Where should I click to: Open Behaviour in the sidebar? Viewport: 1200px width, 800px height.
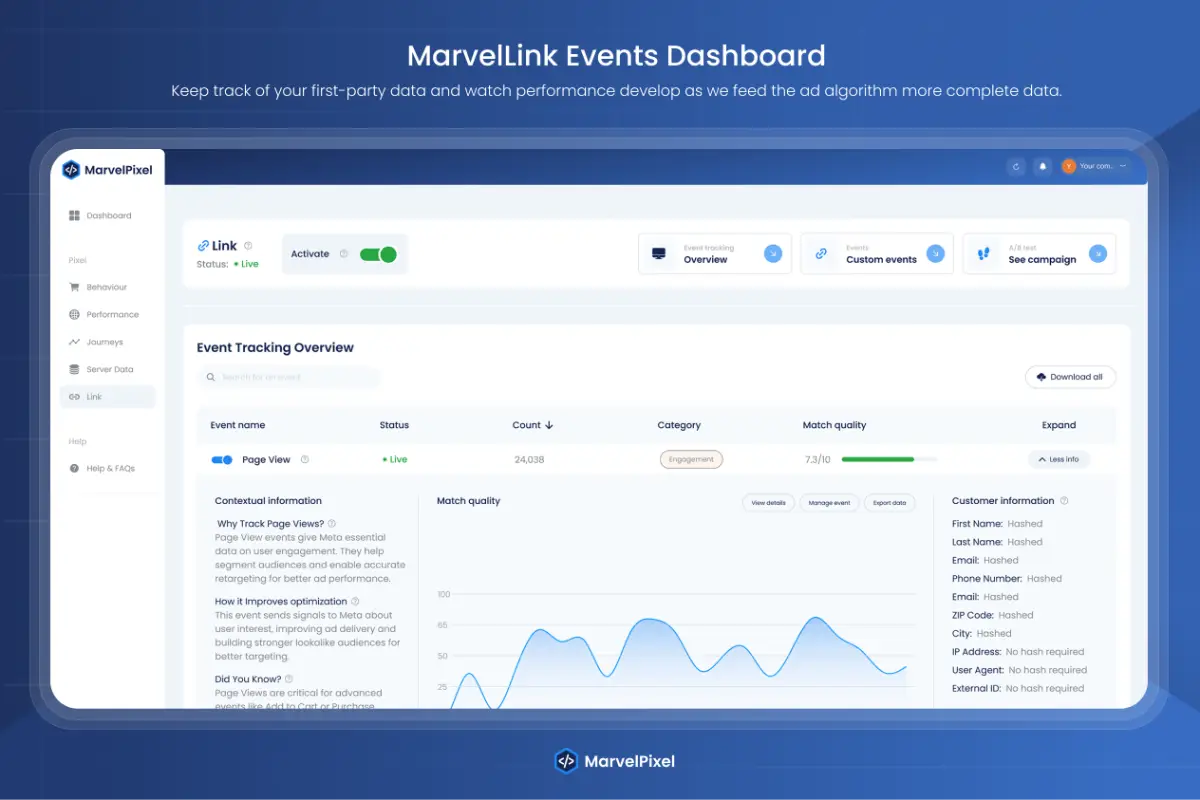tap(106, 287)
